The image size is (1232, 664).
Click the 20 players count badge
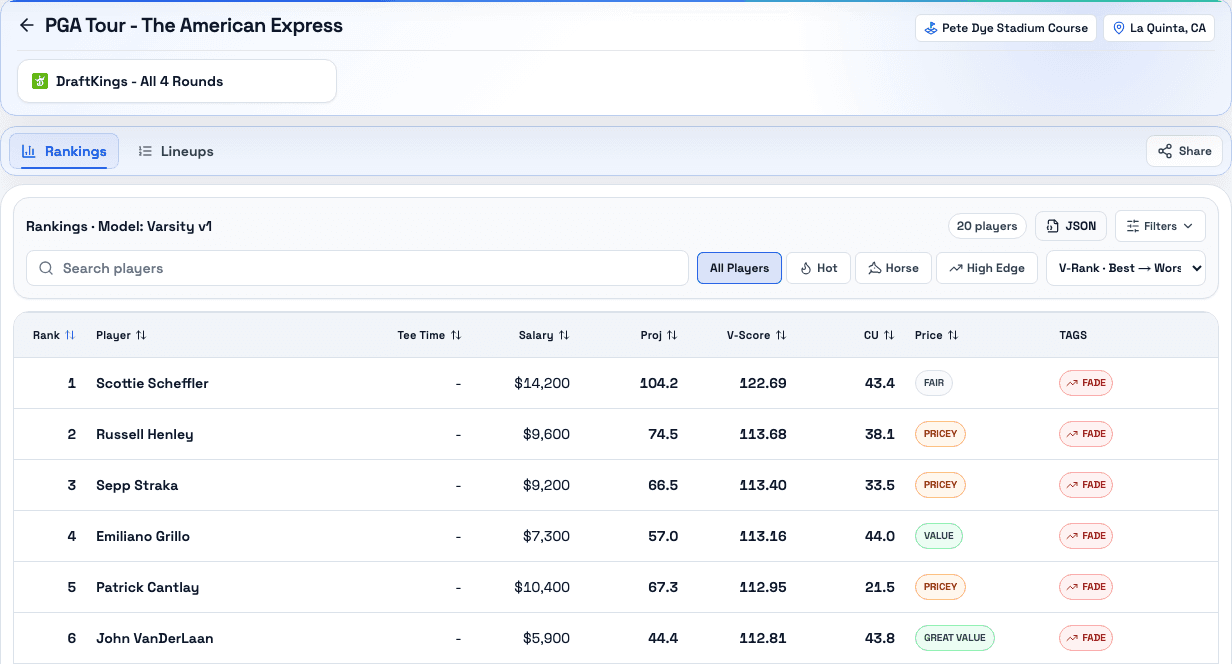point(987,226)
